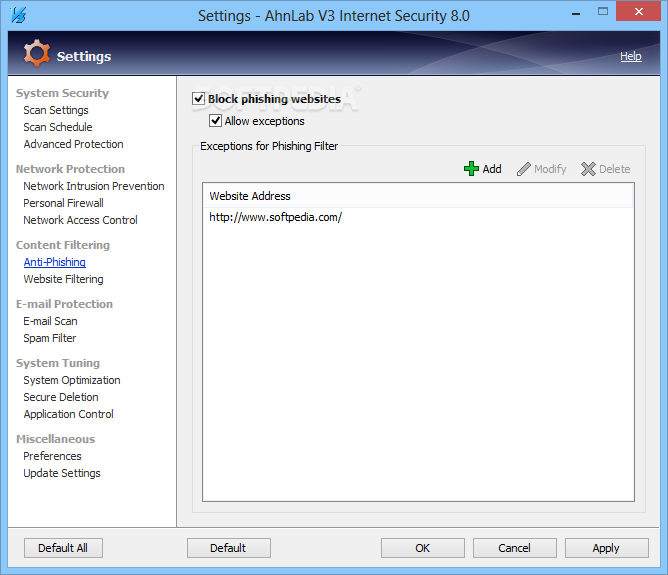Viewport: 668px width, 575px height.
Task: Click the Delete X icon
Action: [x=588, y=169]
